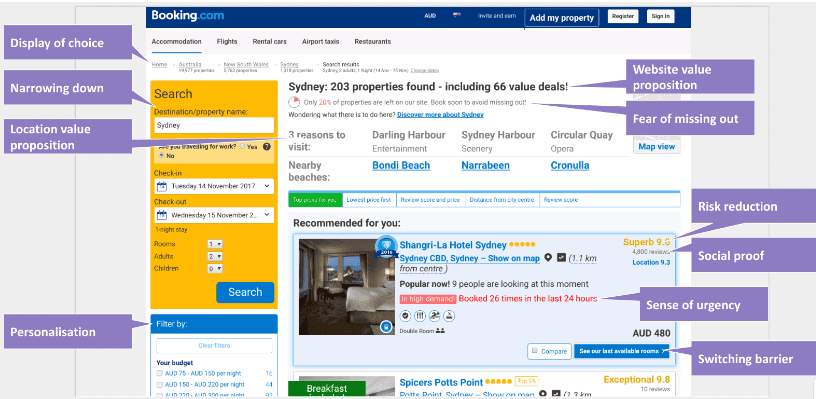Click the restaurant fork-and-knife facility icon
This screenshot has height=399, width=816.
(x=420, y=315)
